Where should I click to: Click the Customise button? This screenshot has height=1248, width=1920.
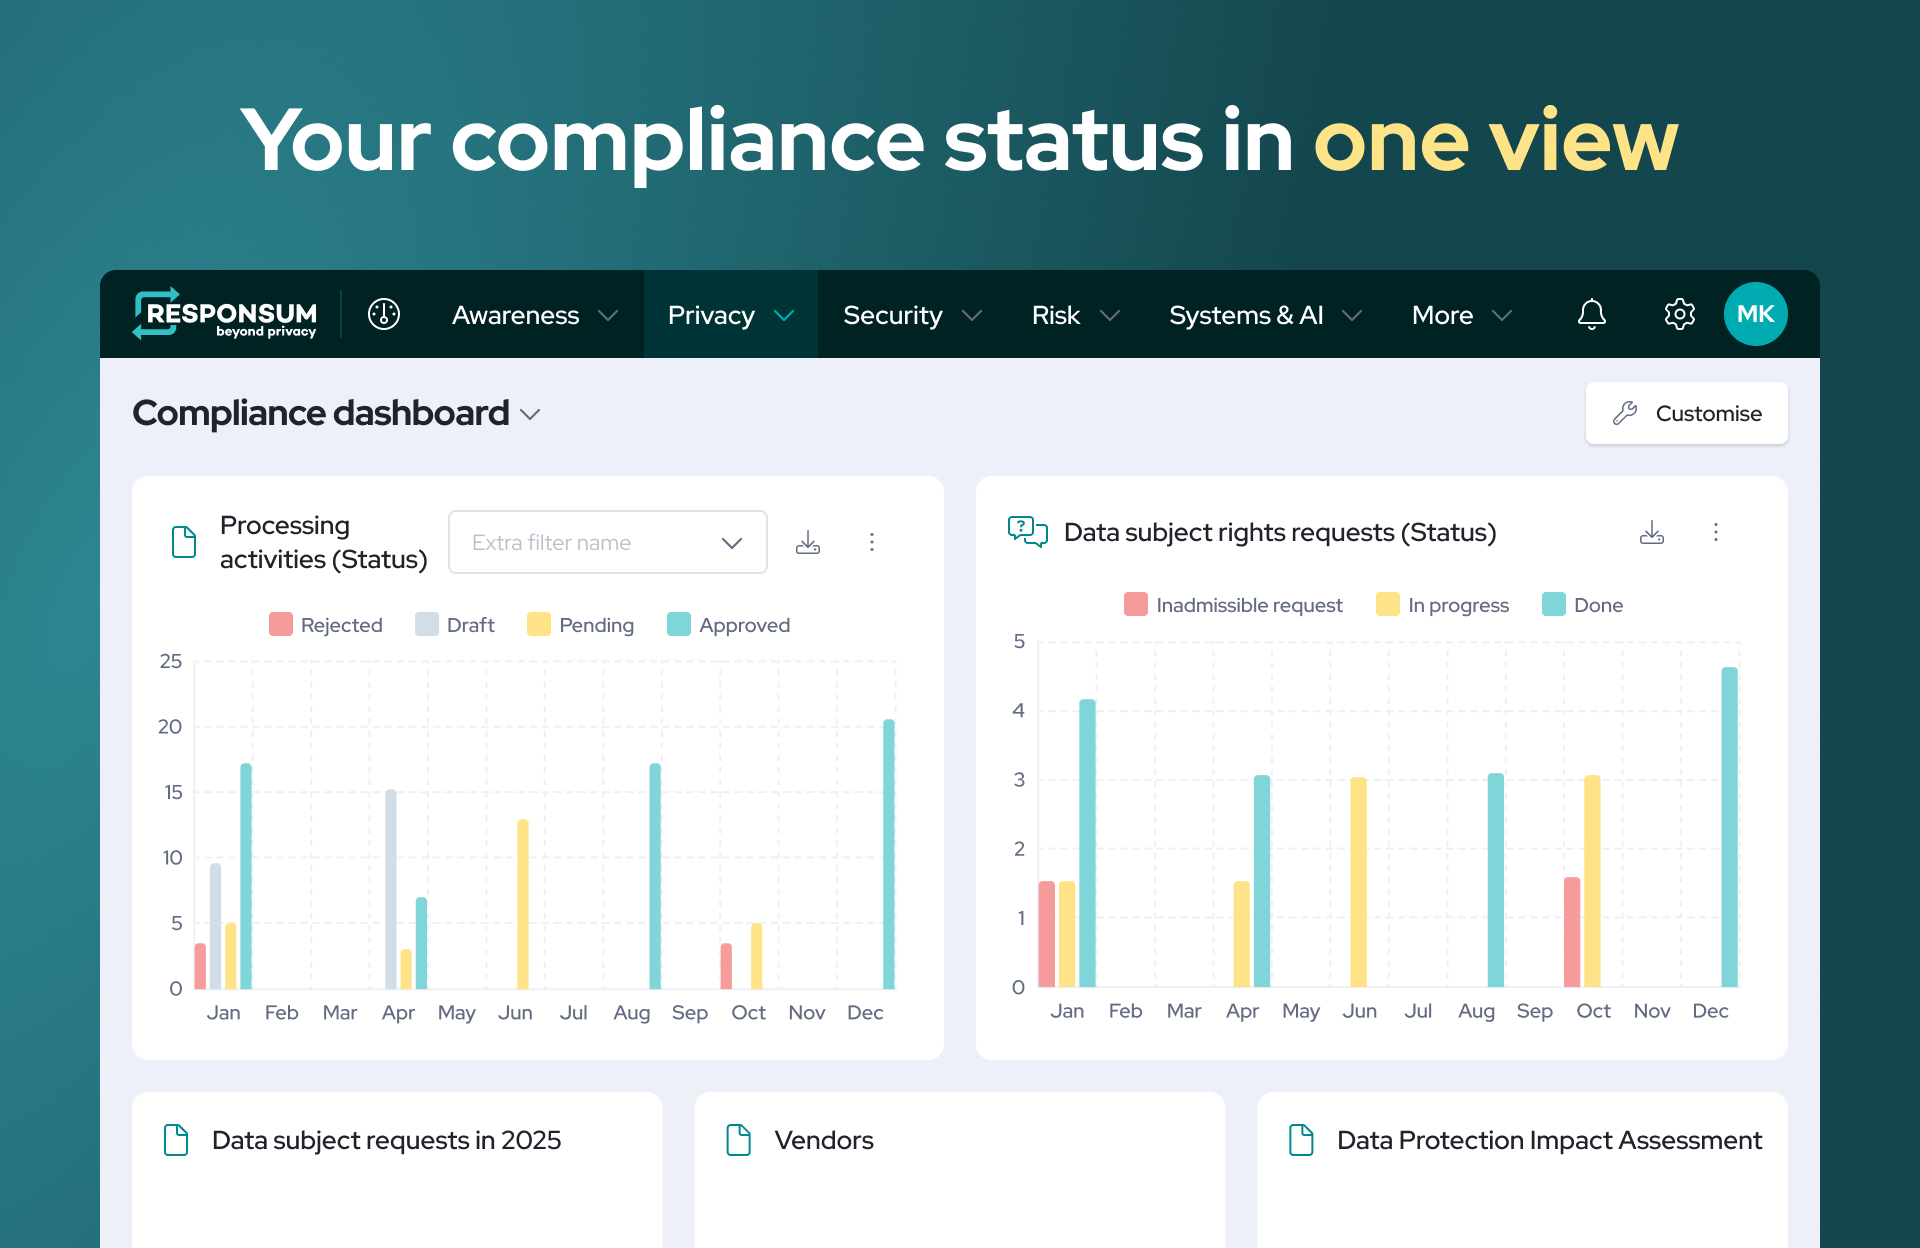click(x=1686, y=413)
